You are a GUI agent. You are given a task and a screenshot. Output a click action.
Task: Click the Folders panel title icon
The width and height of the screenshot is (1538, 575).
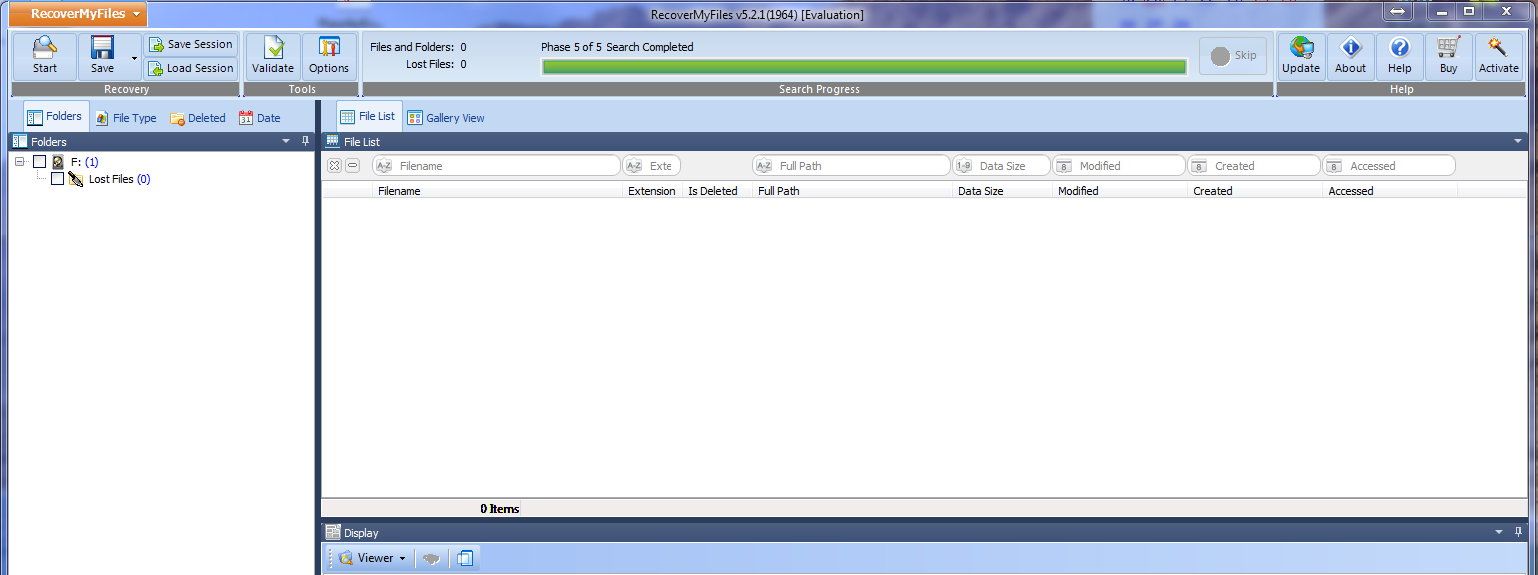(x=20, y=142)
